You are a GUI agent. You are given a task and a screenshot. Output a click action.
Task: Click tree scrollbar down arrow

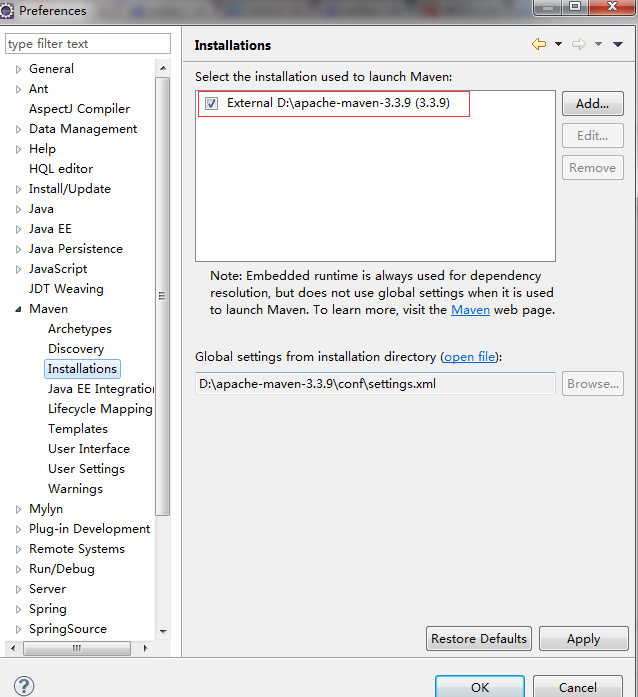(163, 631)
